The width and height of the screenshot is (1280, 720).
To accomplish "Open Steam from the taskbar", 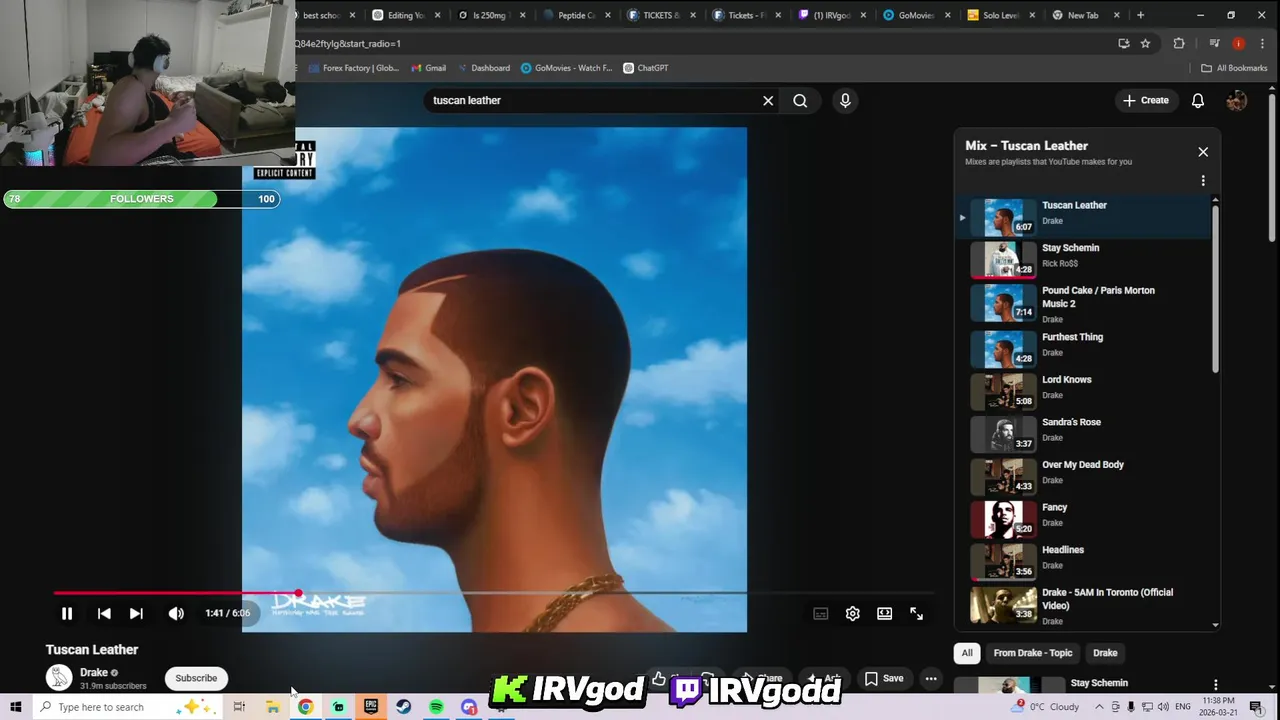I will click(x=404, y=707).
